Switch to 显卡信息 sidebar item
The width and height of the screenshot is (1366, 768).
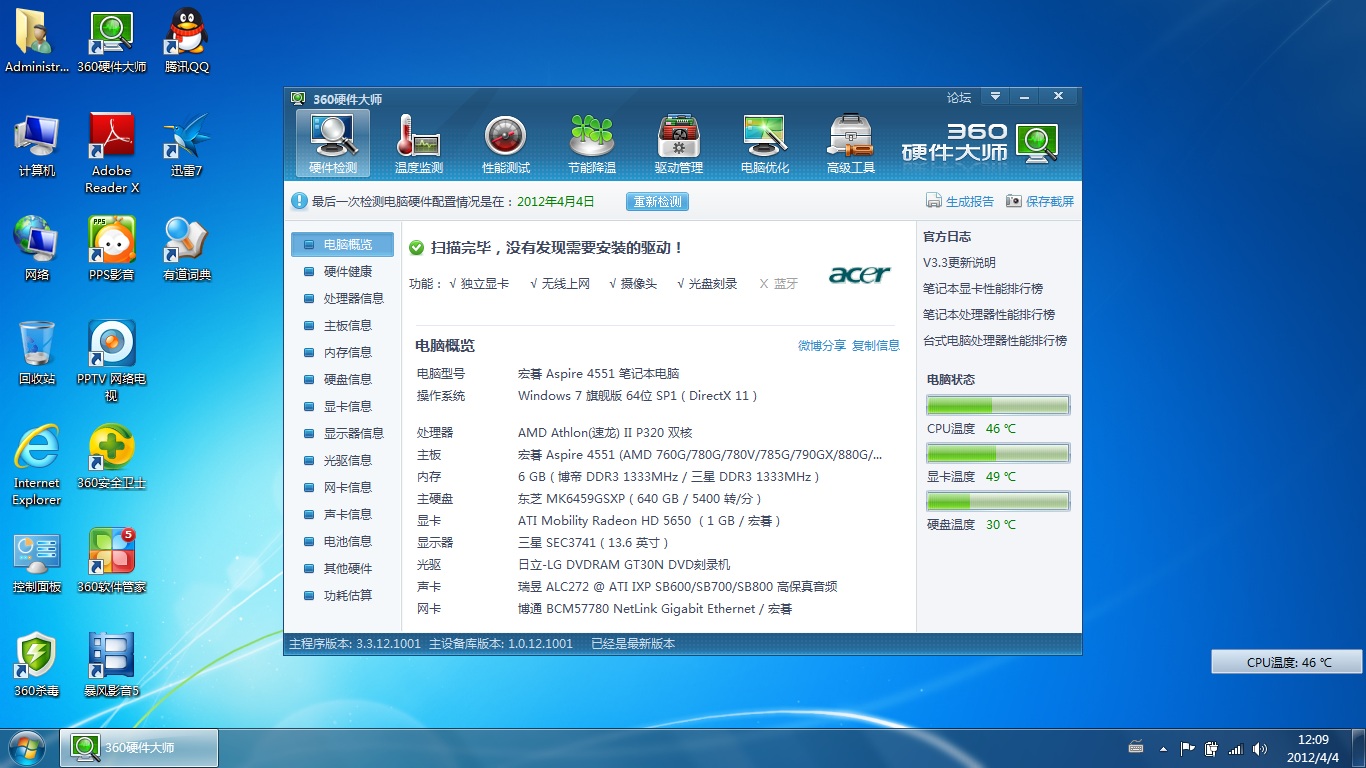347,406
